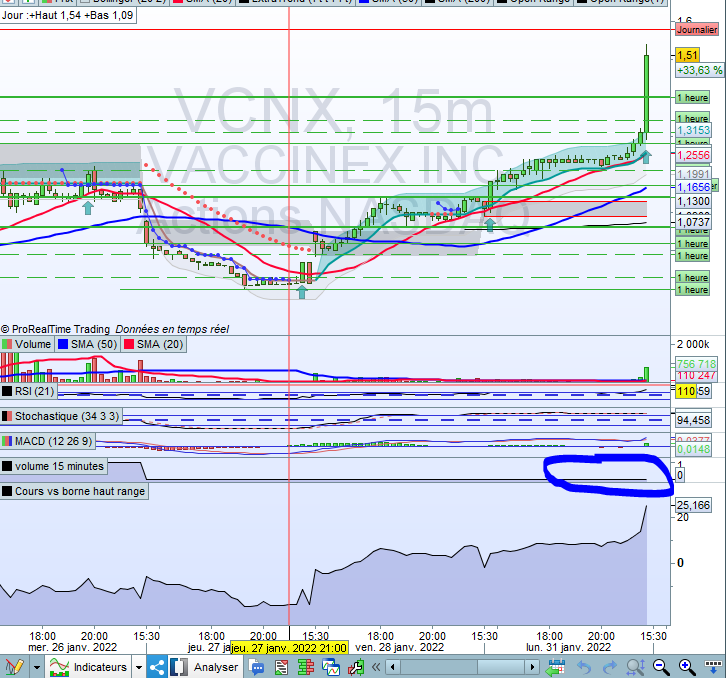Image resolution: width=726 pixels, height=678 pixels.
Task: Click the zoom in magnifier
Action: (x=687, y=667)
